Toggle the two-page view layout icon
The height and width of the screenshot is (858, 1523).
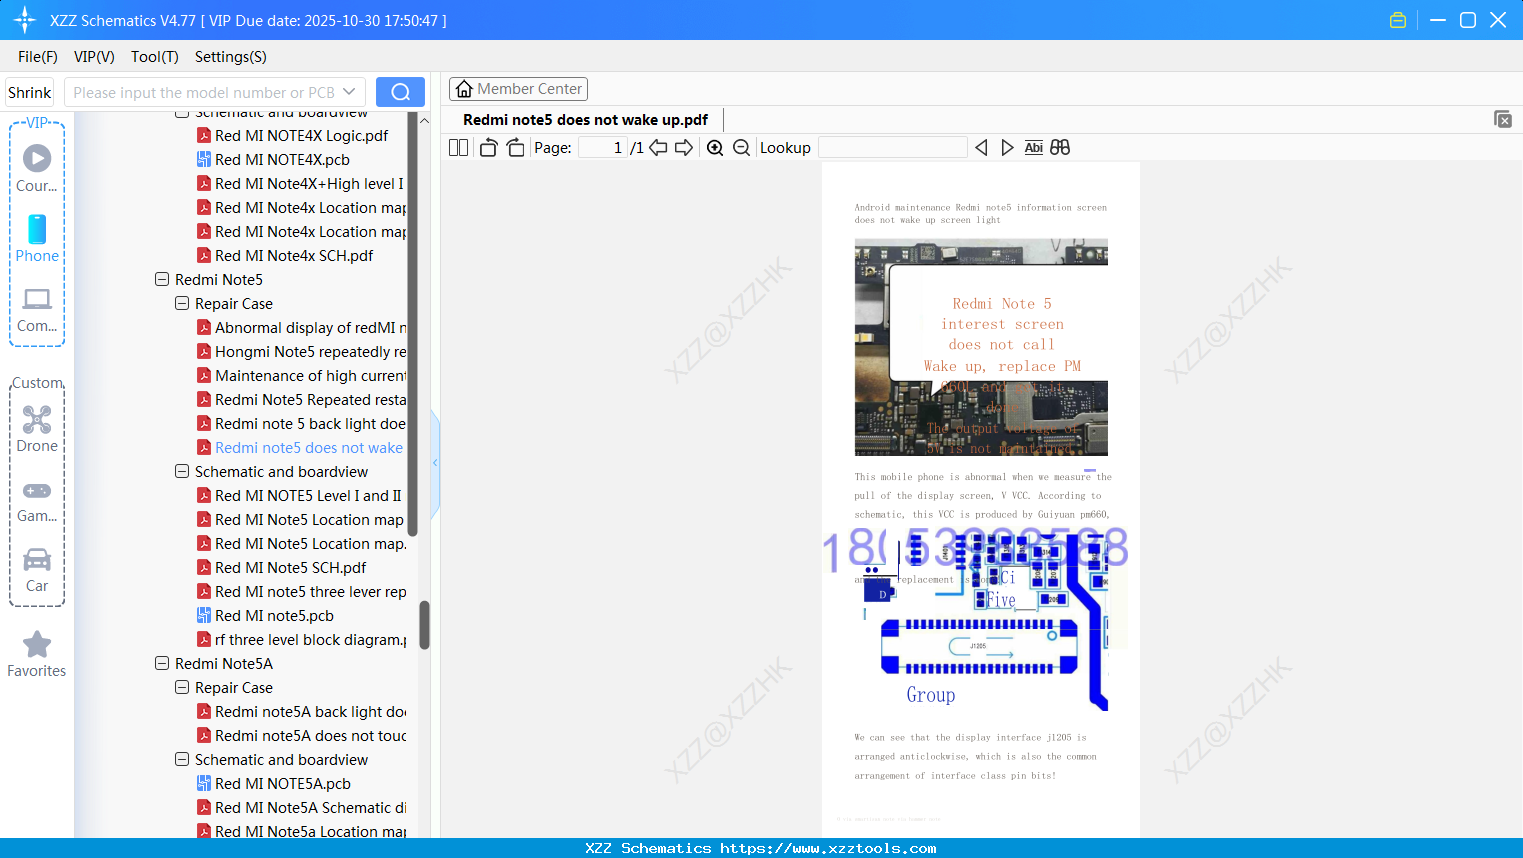coord(458,148)
